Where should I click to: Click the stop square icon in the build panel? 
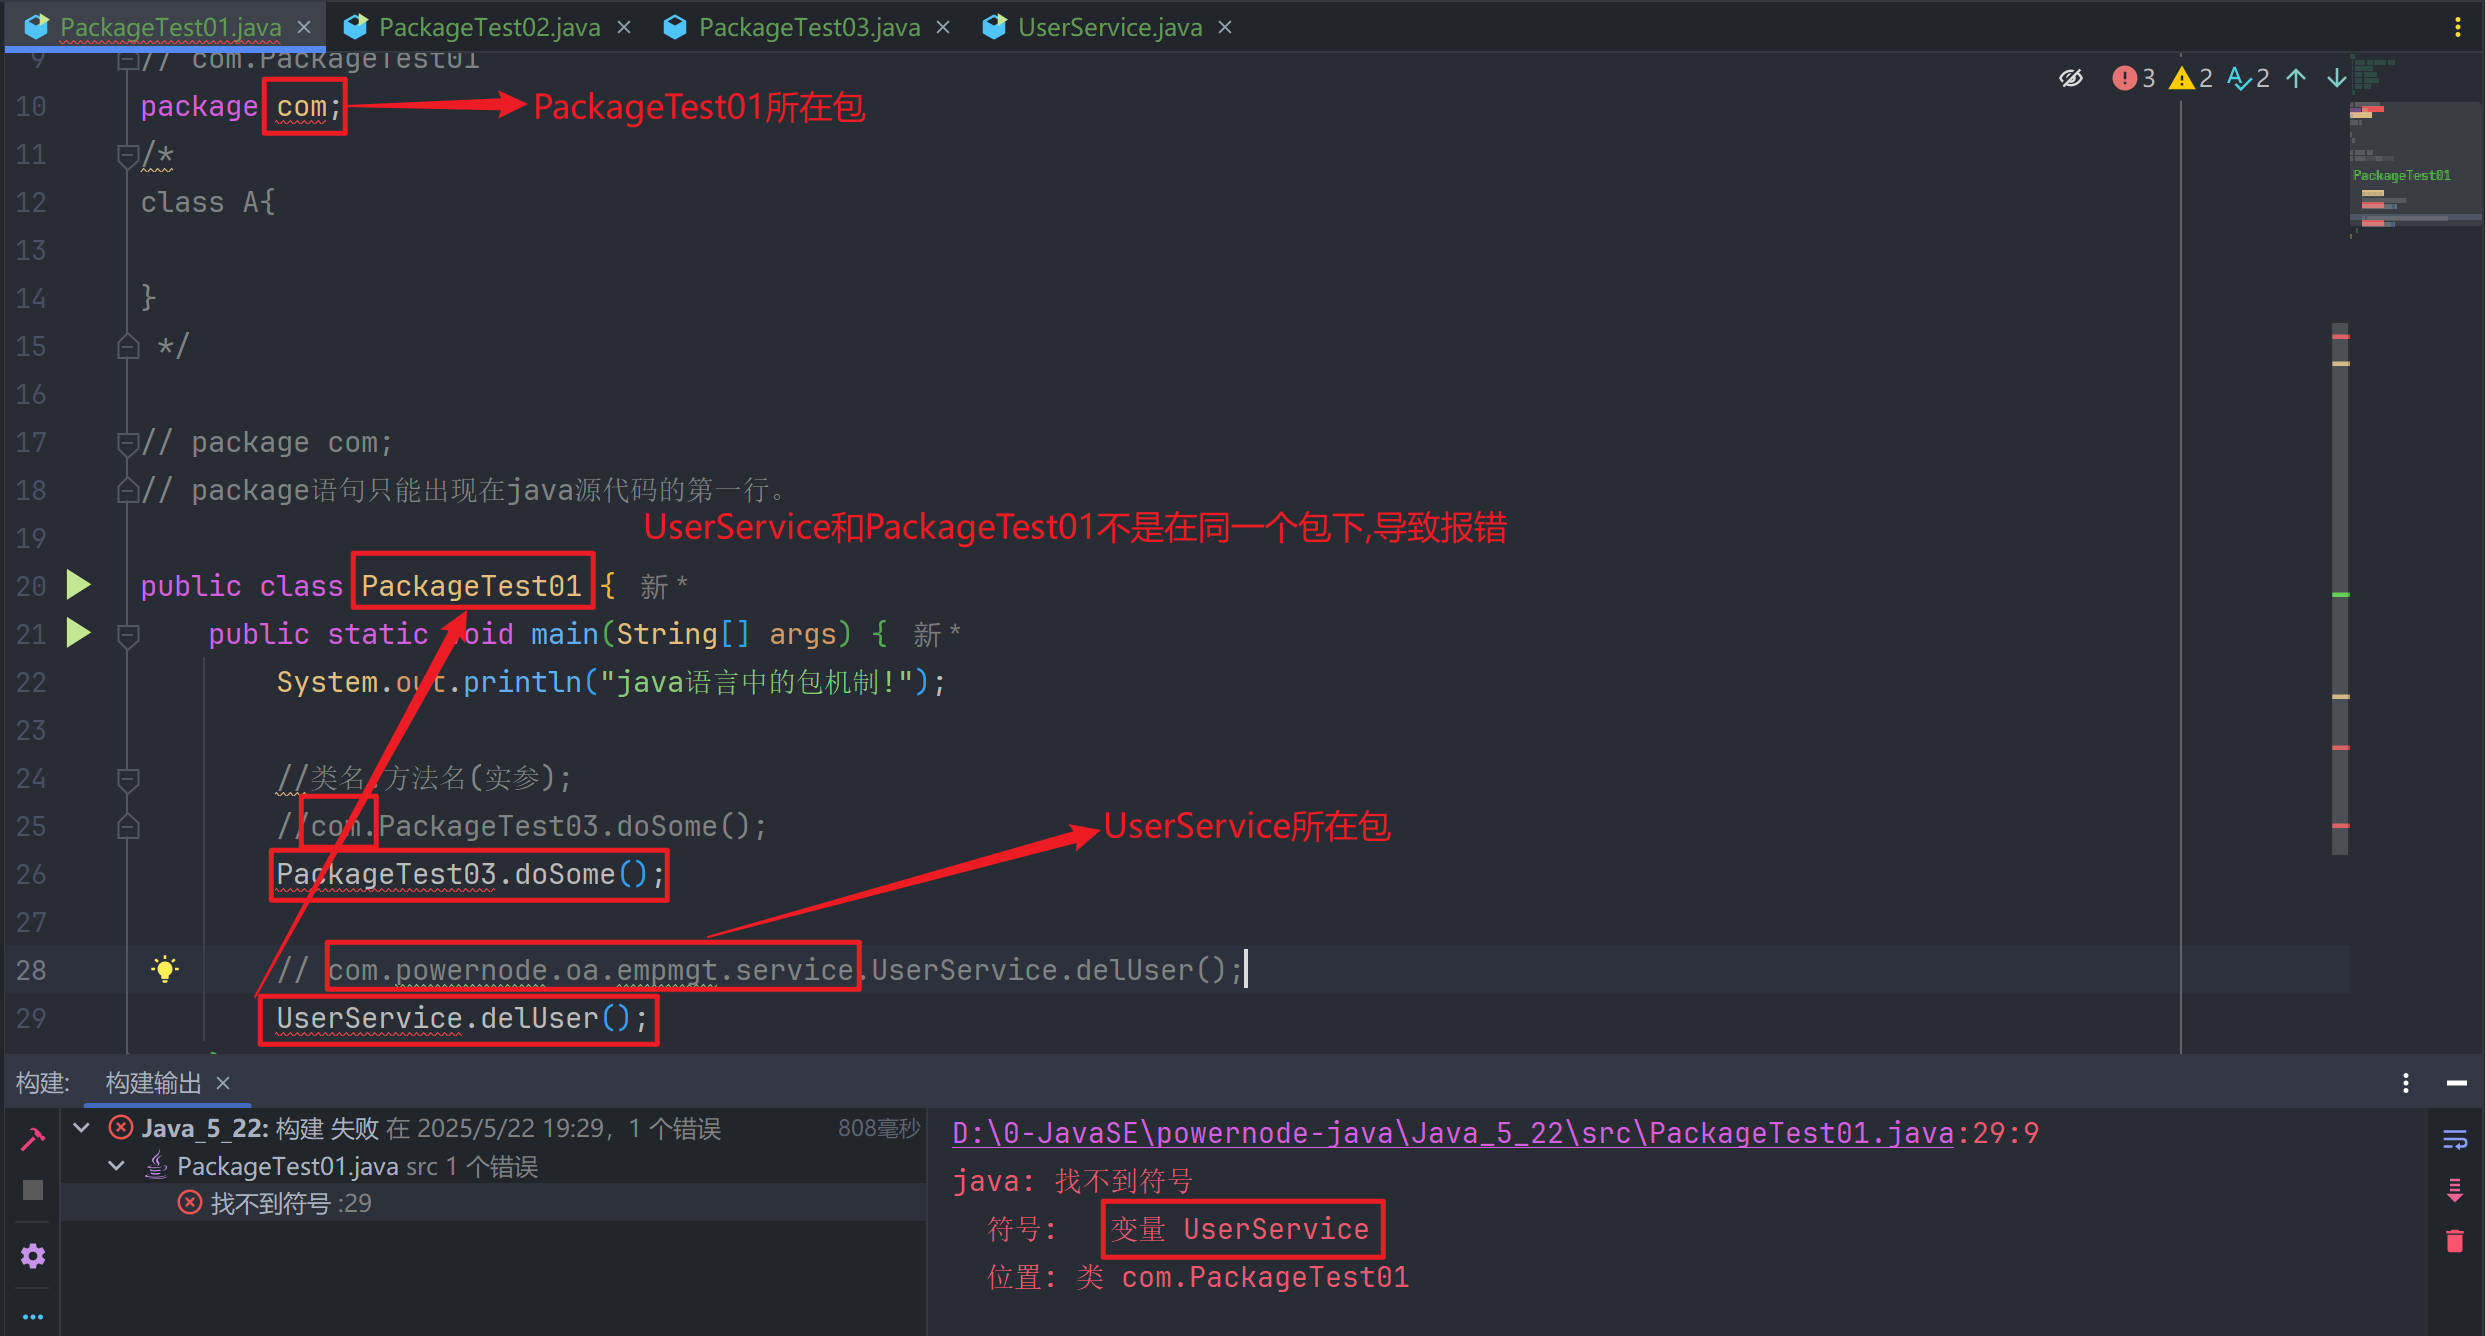[x=33, y=1190]
